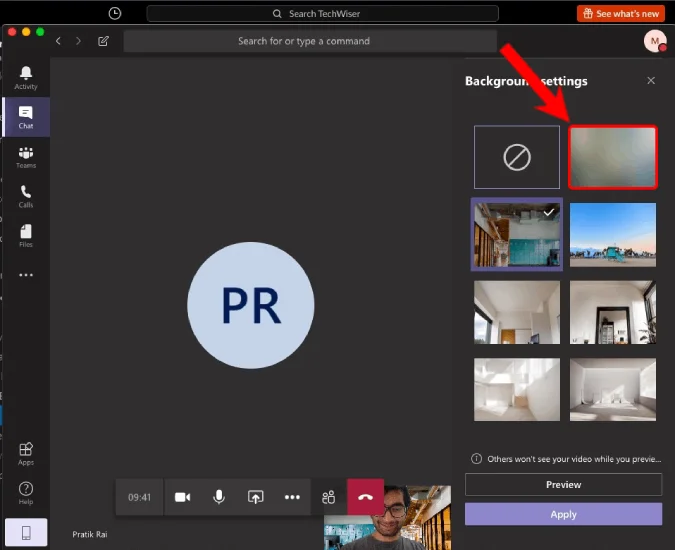Share your screen
Image resolution: width=675 pixels, height=550 pixels.
click(x=255, y=497)
